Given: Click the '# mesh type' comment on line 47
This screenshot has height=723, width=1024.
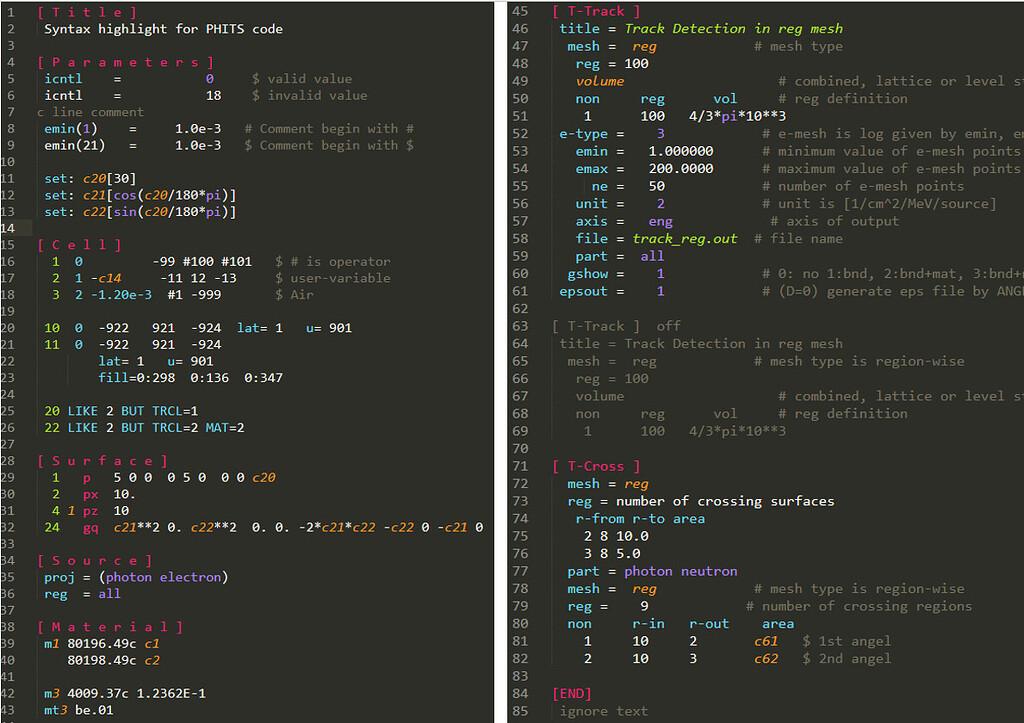Looking at the screenshot, I should tap(798, 46).
